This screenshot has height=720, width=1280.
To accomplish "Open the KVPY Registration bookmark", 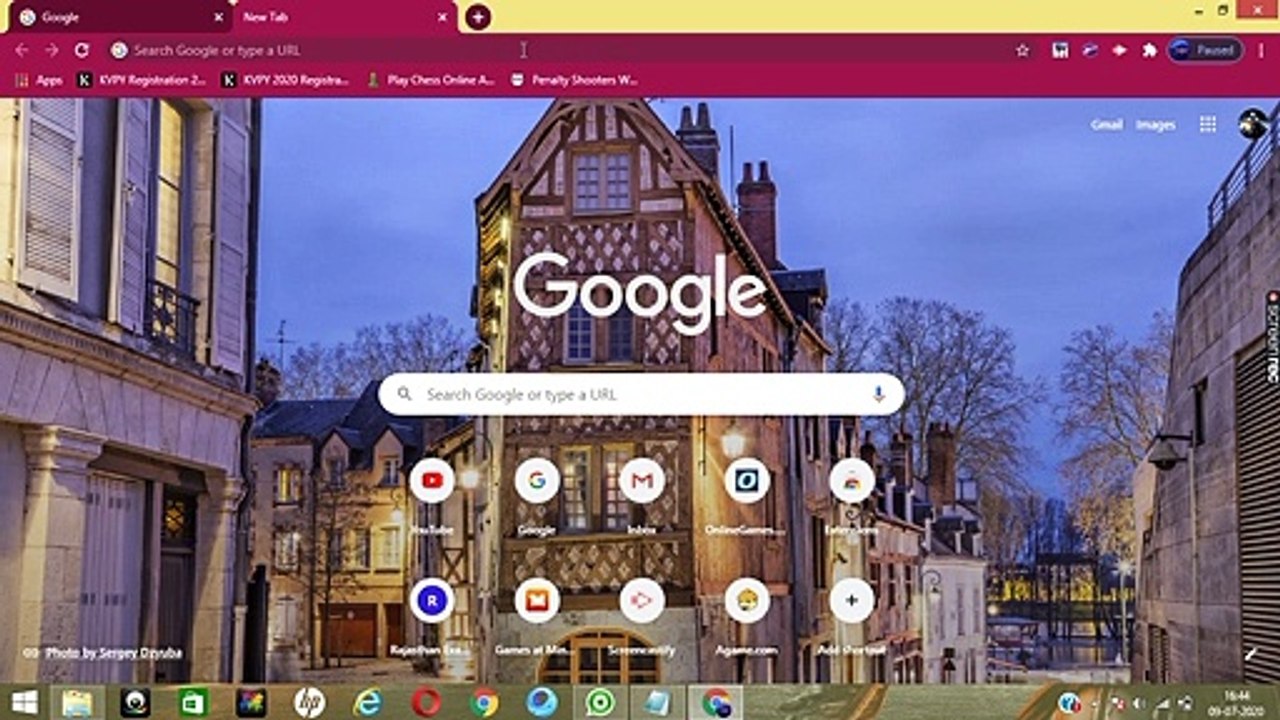I will pyautogui.click(x=142, y=80).
